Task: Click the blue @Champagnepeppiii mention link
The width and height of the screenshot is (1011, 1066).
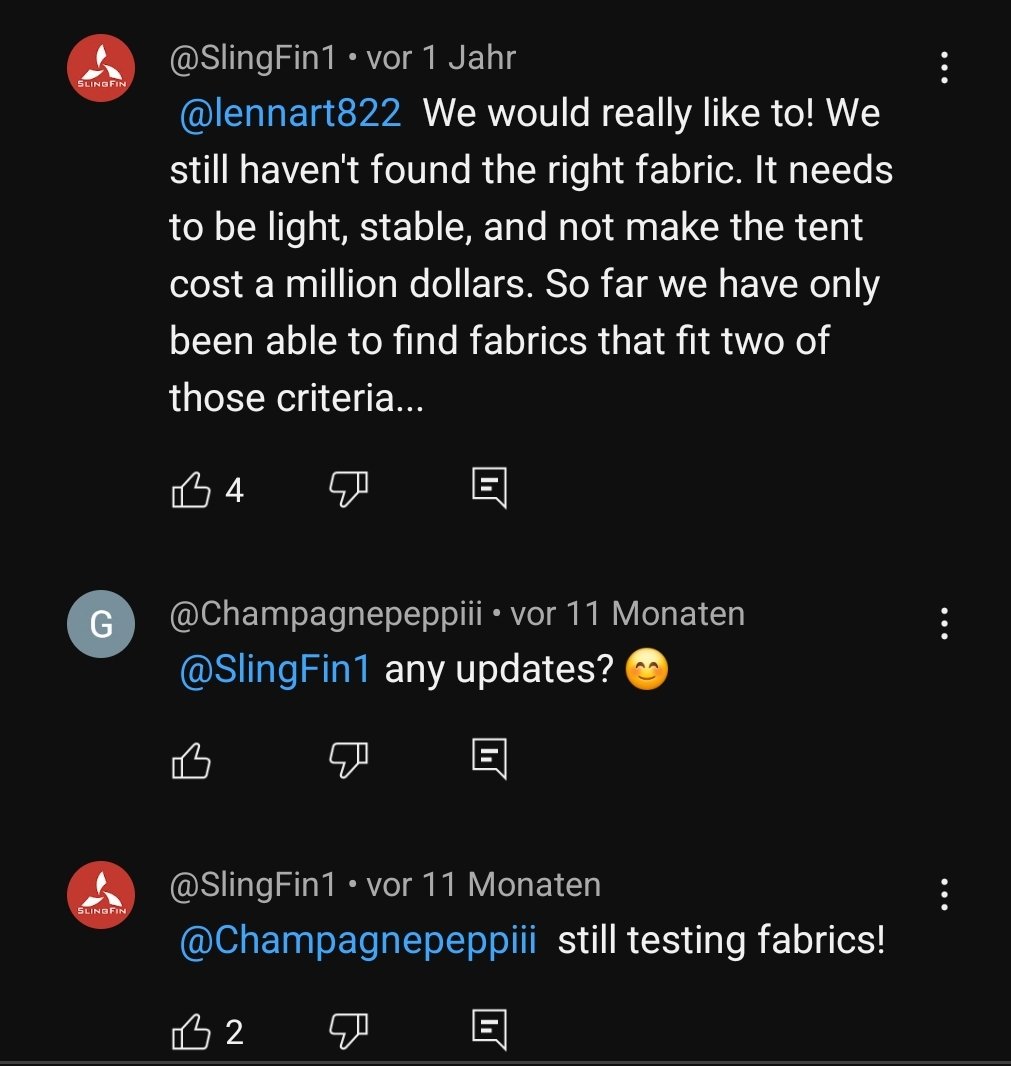Action: click(358, 941)
